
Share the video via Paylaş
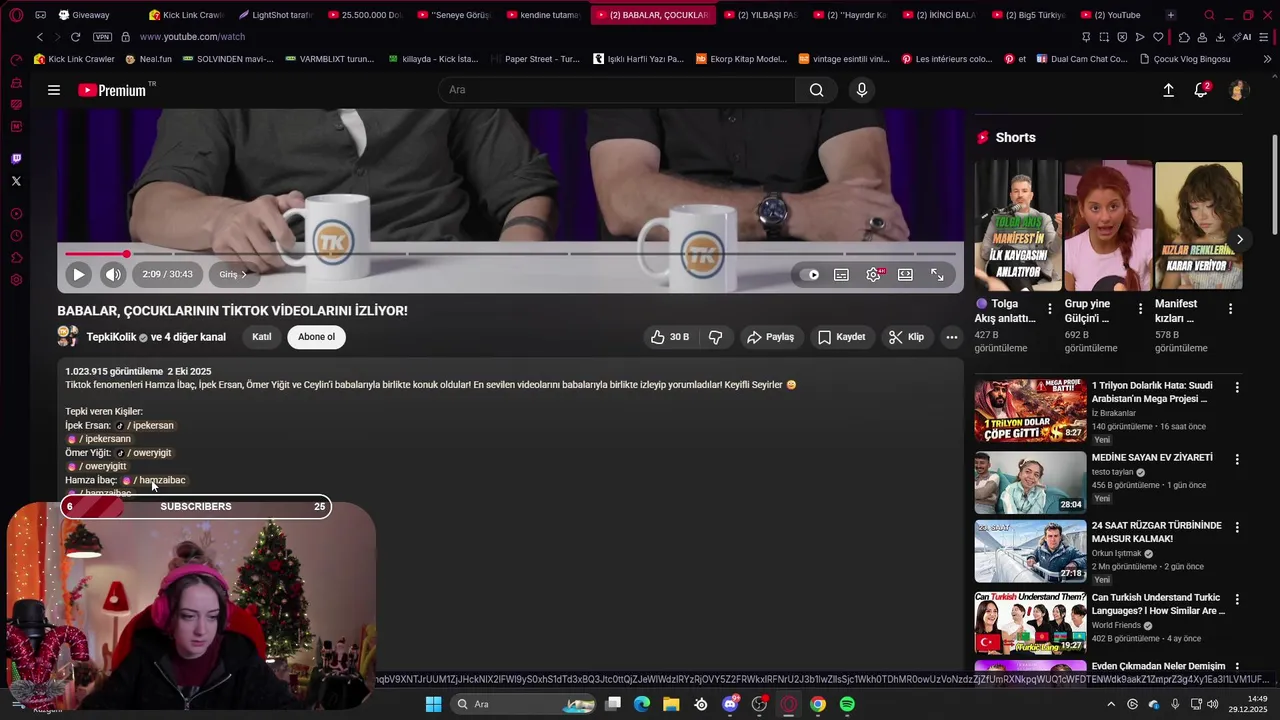pyautogui.click(x=770, y=337)
